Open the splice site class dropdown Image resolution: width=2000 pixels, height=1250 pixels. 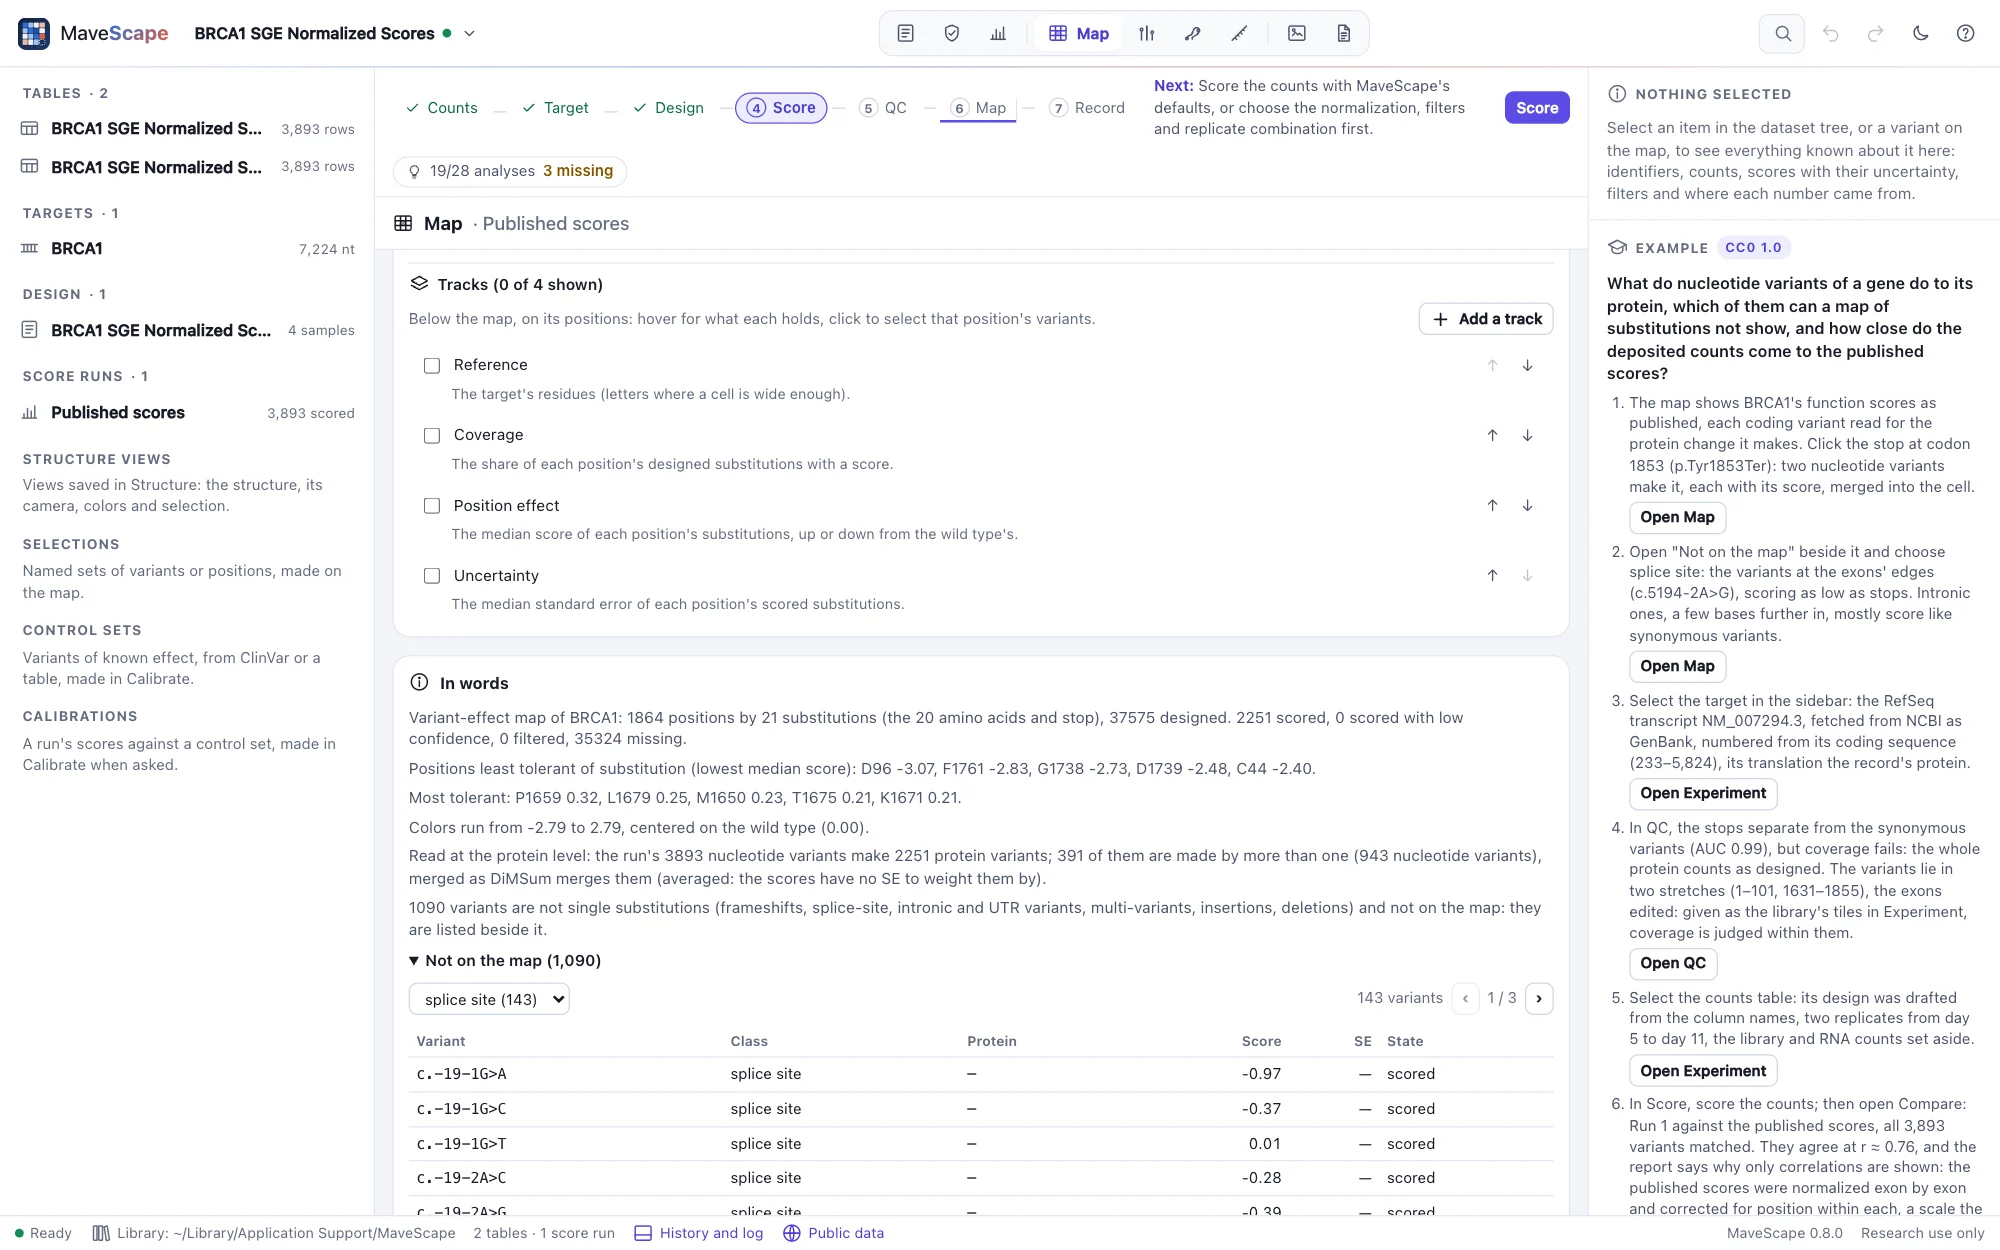tap(489, 999)
